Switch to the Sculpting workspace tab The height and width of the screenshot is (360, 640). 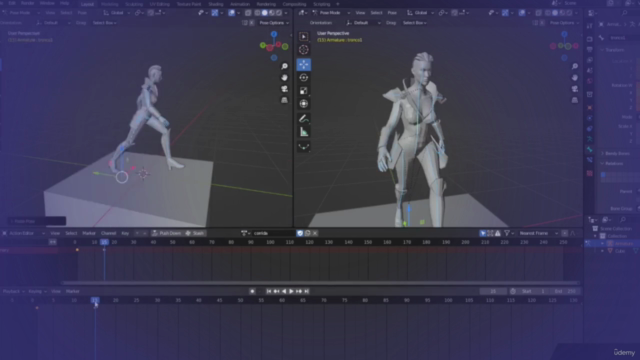134,4
